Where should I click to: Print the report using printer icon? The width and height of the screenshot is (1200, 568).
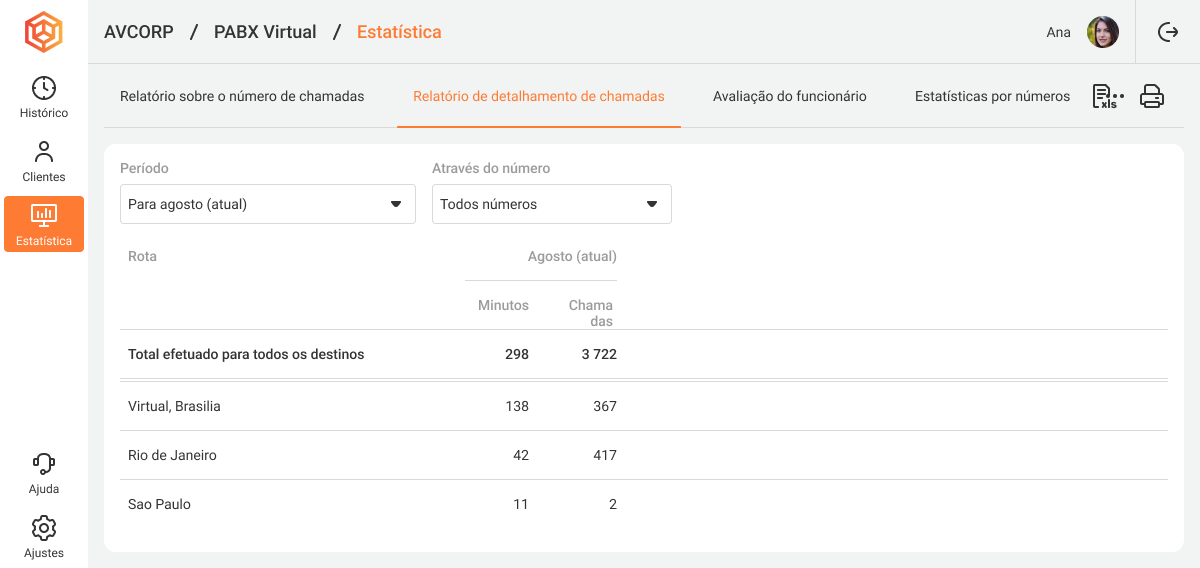(x=1152, y=96)
